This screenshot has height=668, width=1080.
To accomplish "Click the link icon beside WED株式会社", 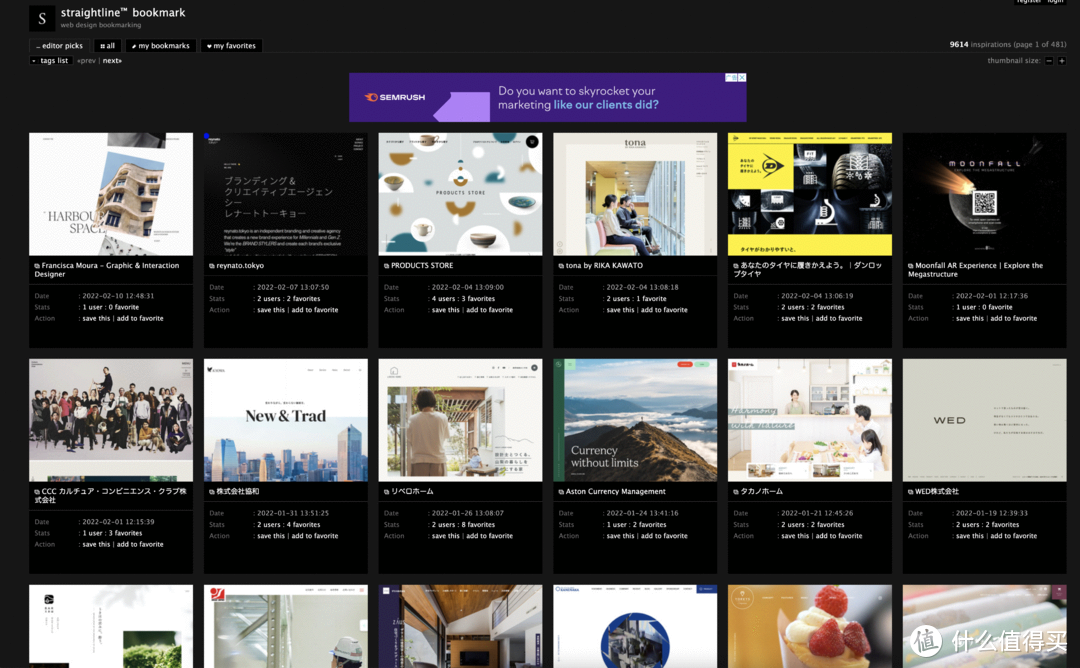I will 911,492.
